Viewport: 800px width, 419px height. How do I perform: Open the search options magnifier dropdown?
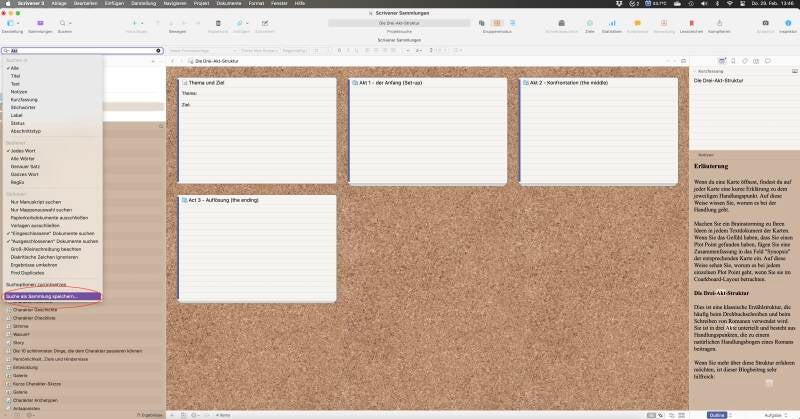point(6,51)
